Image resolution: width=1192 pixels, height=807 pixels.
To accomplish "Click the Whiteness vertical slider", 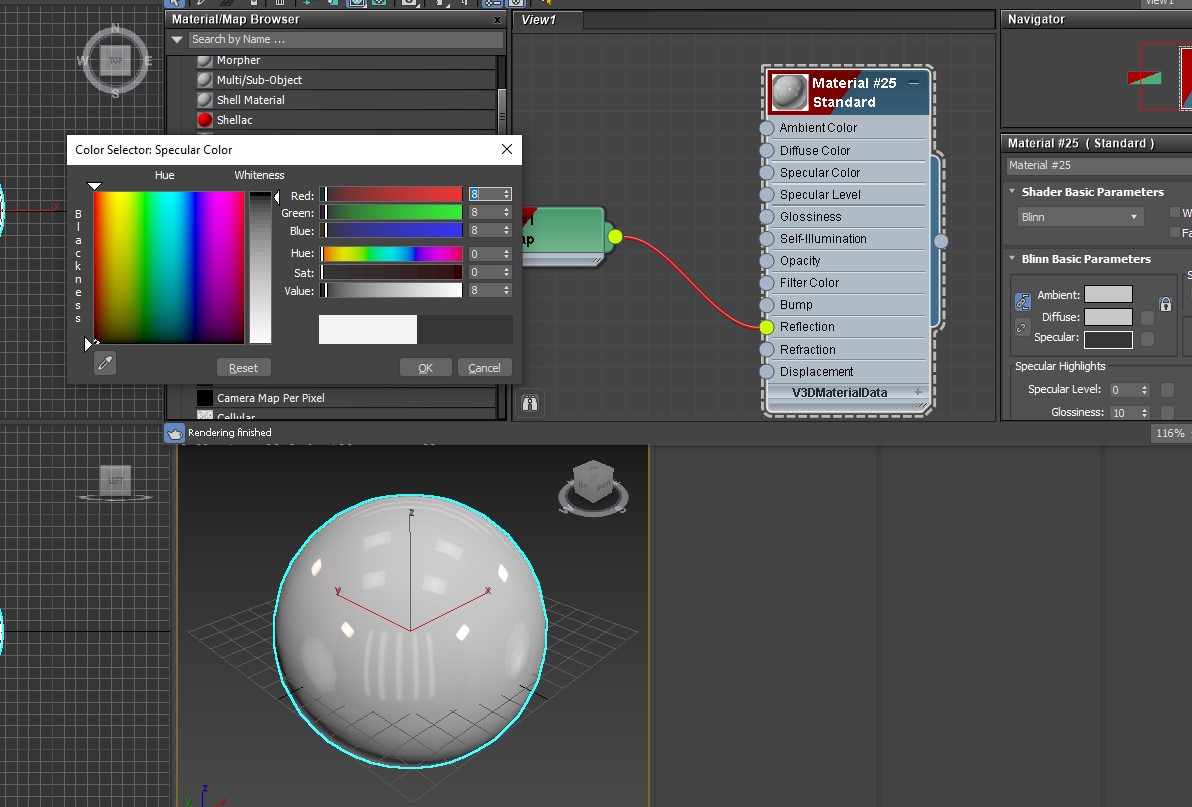I will point(260,267).
